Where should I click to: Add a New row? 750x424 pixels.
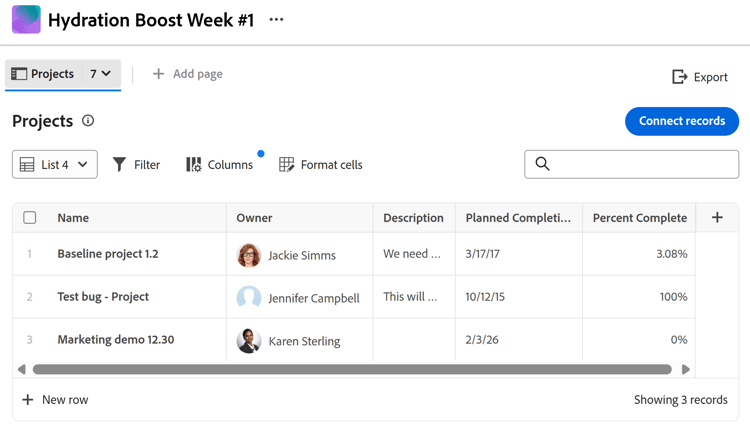pos(56,400)
